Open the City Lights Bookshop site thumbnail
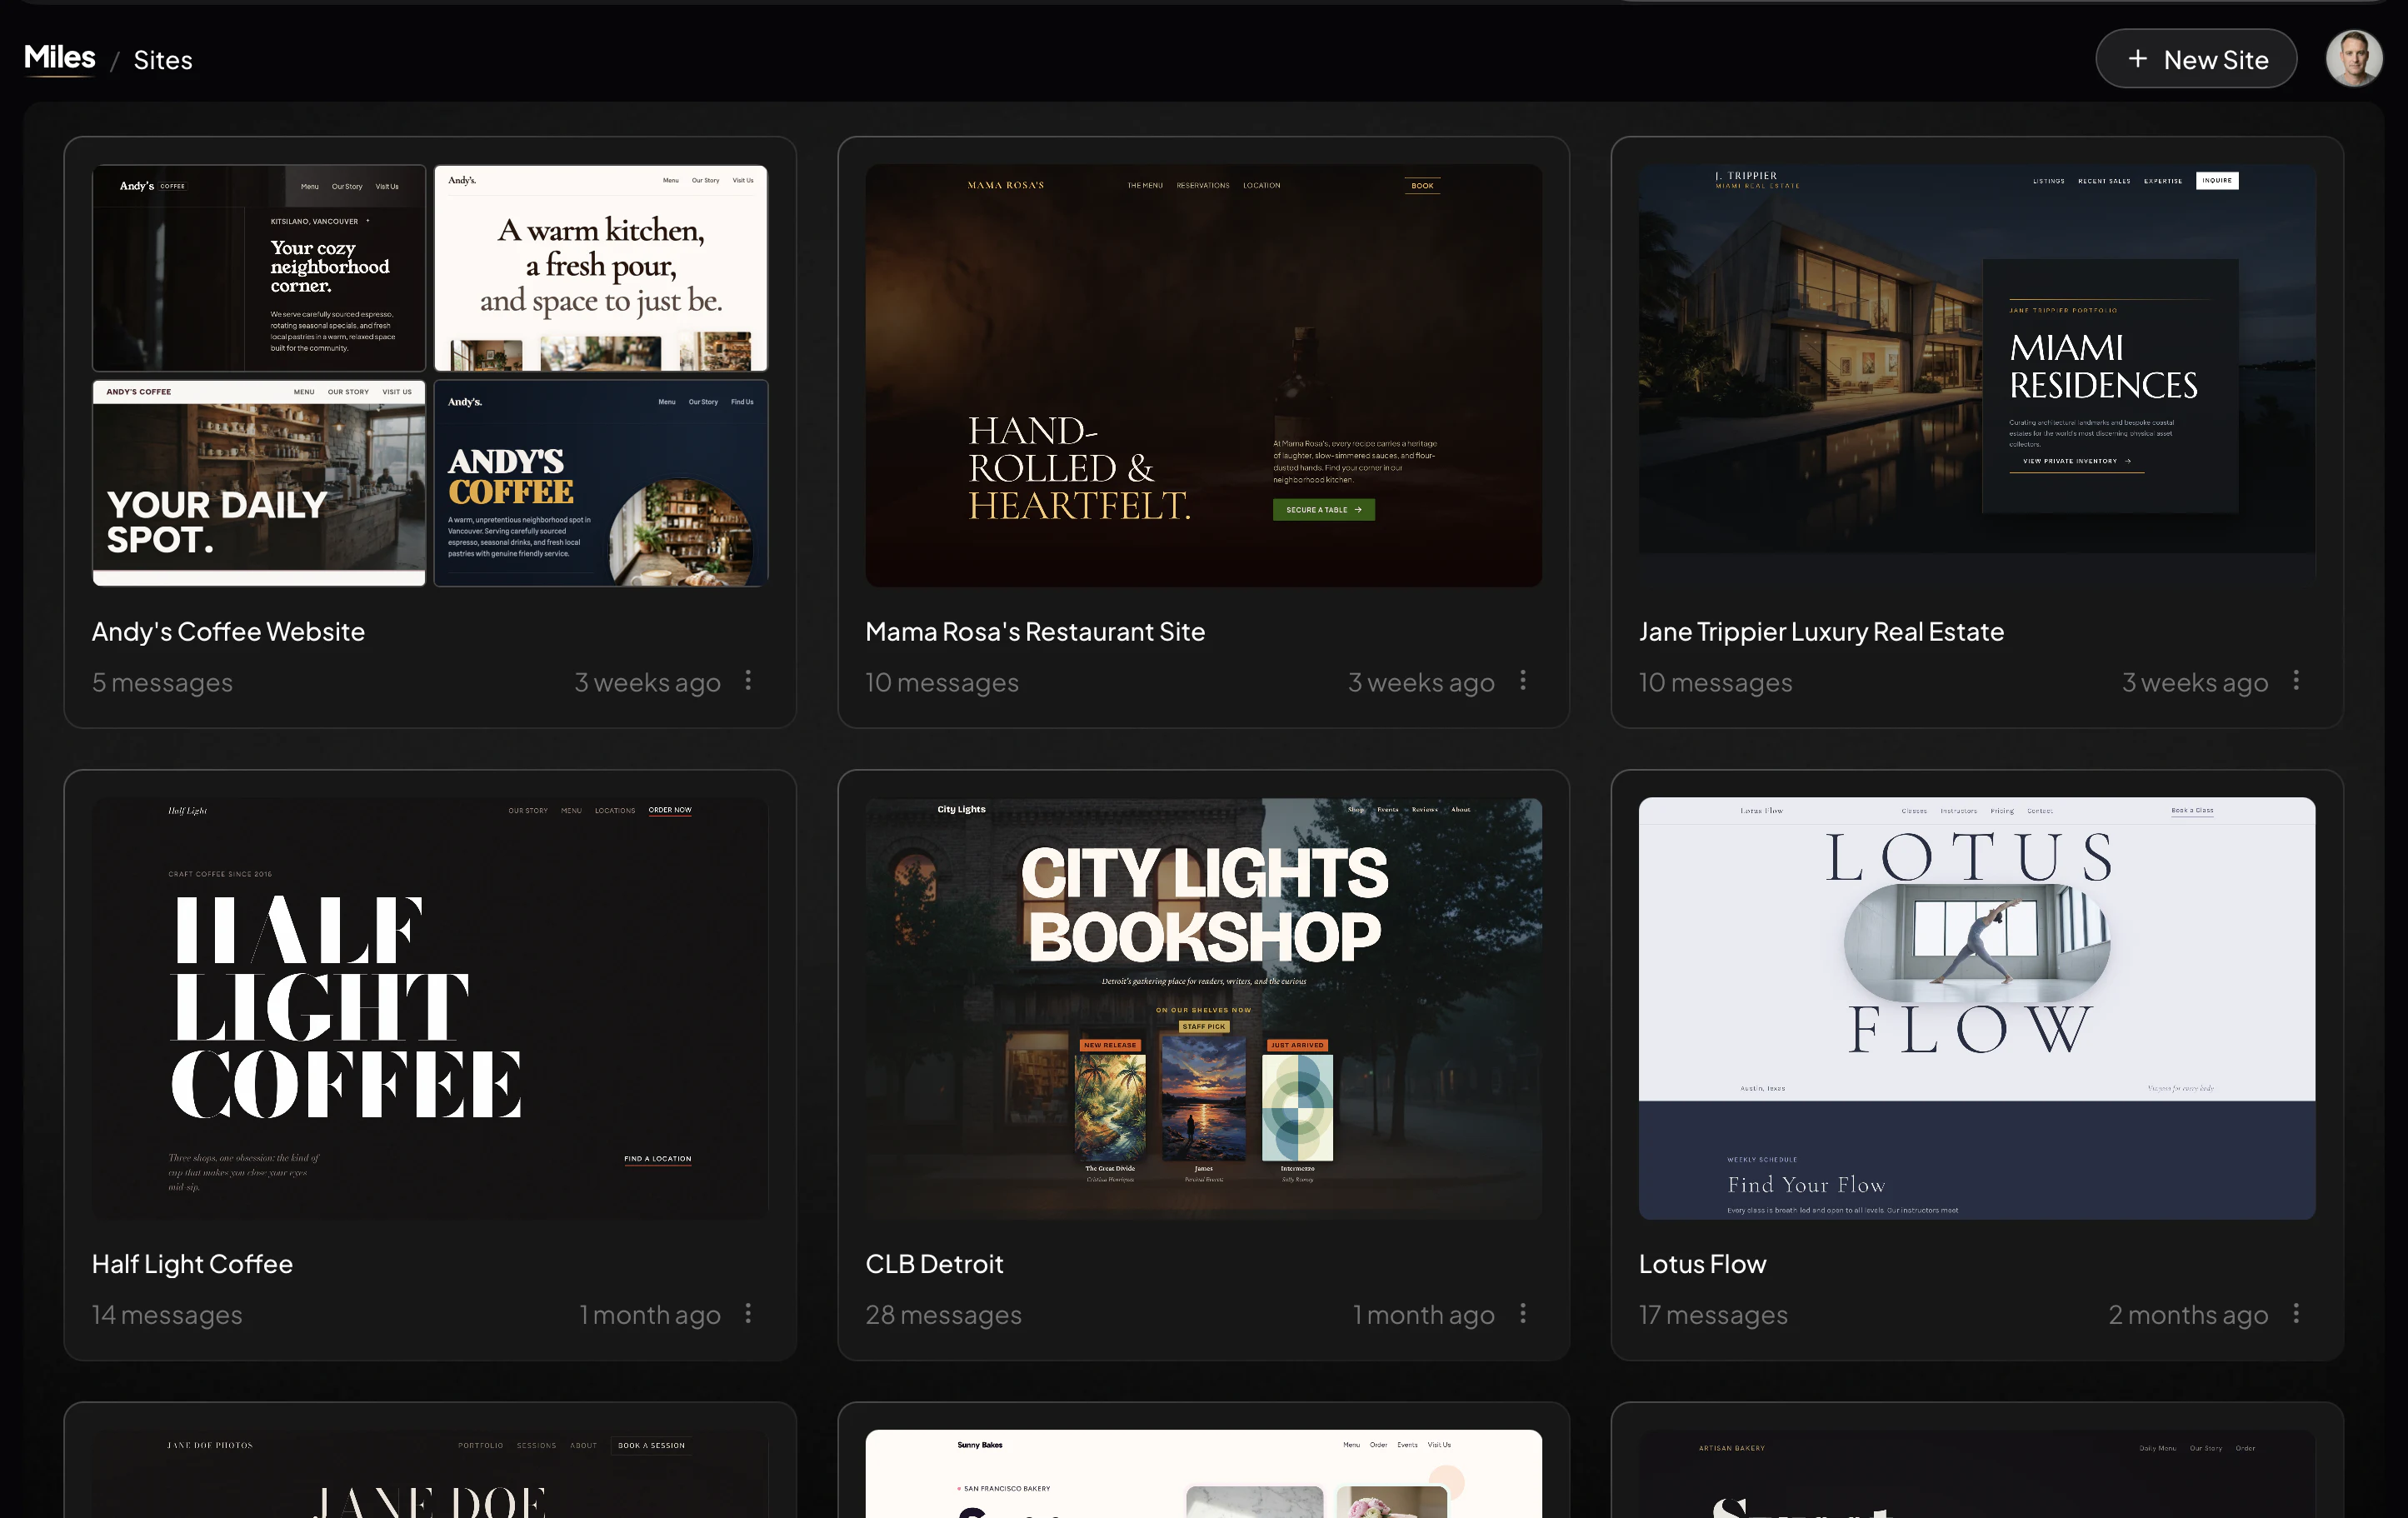2408x1518 pixels. [1203, 1008]
